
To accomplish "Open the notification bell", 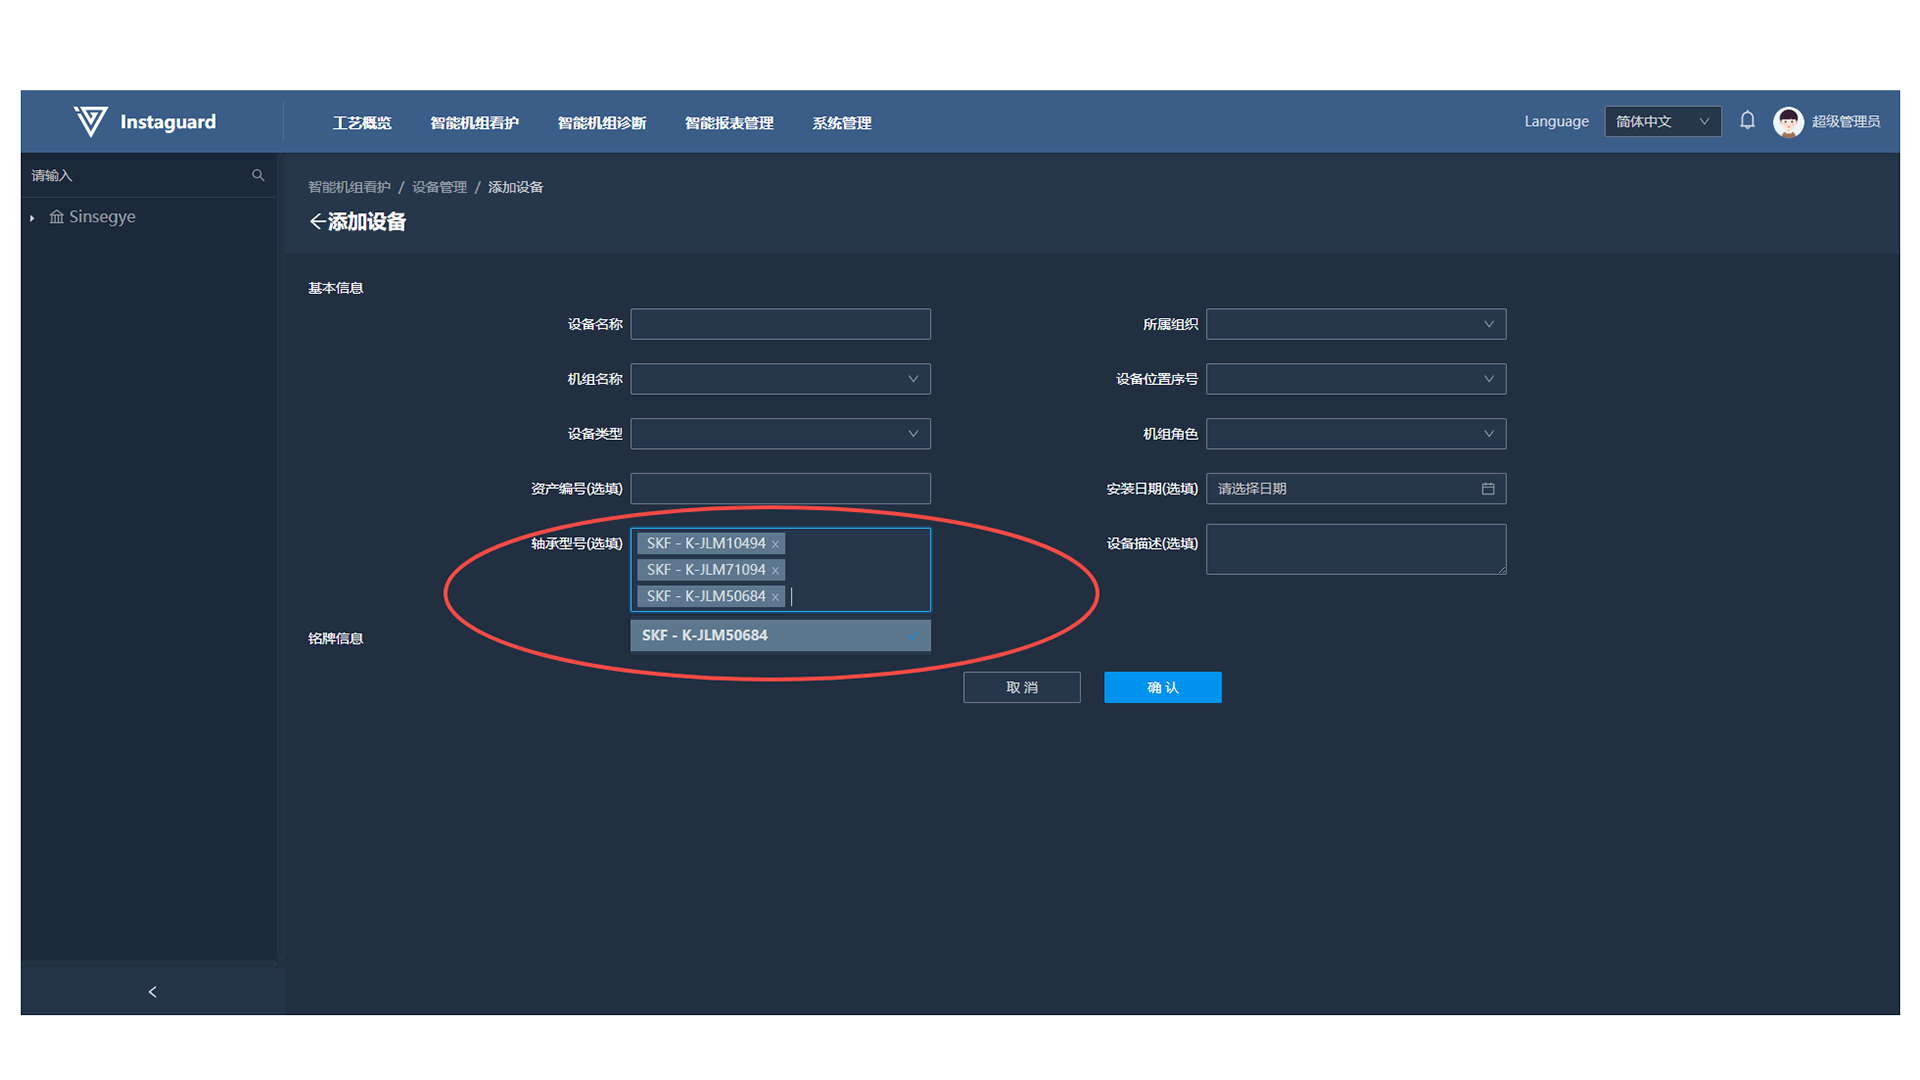I will (x=1747, y=121).
